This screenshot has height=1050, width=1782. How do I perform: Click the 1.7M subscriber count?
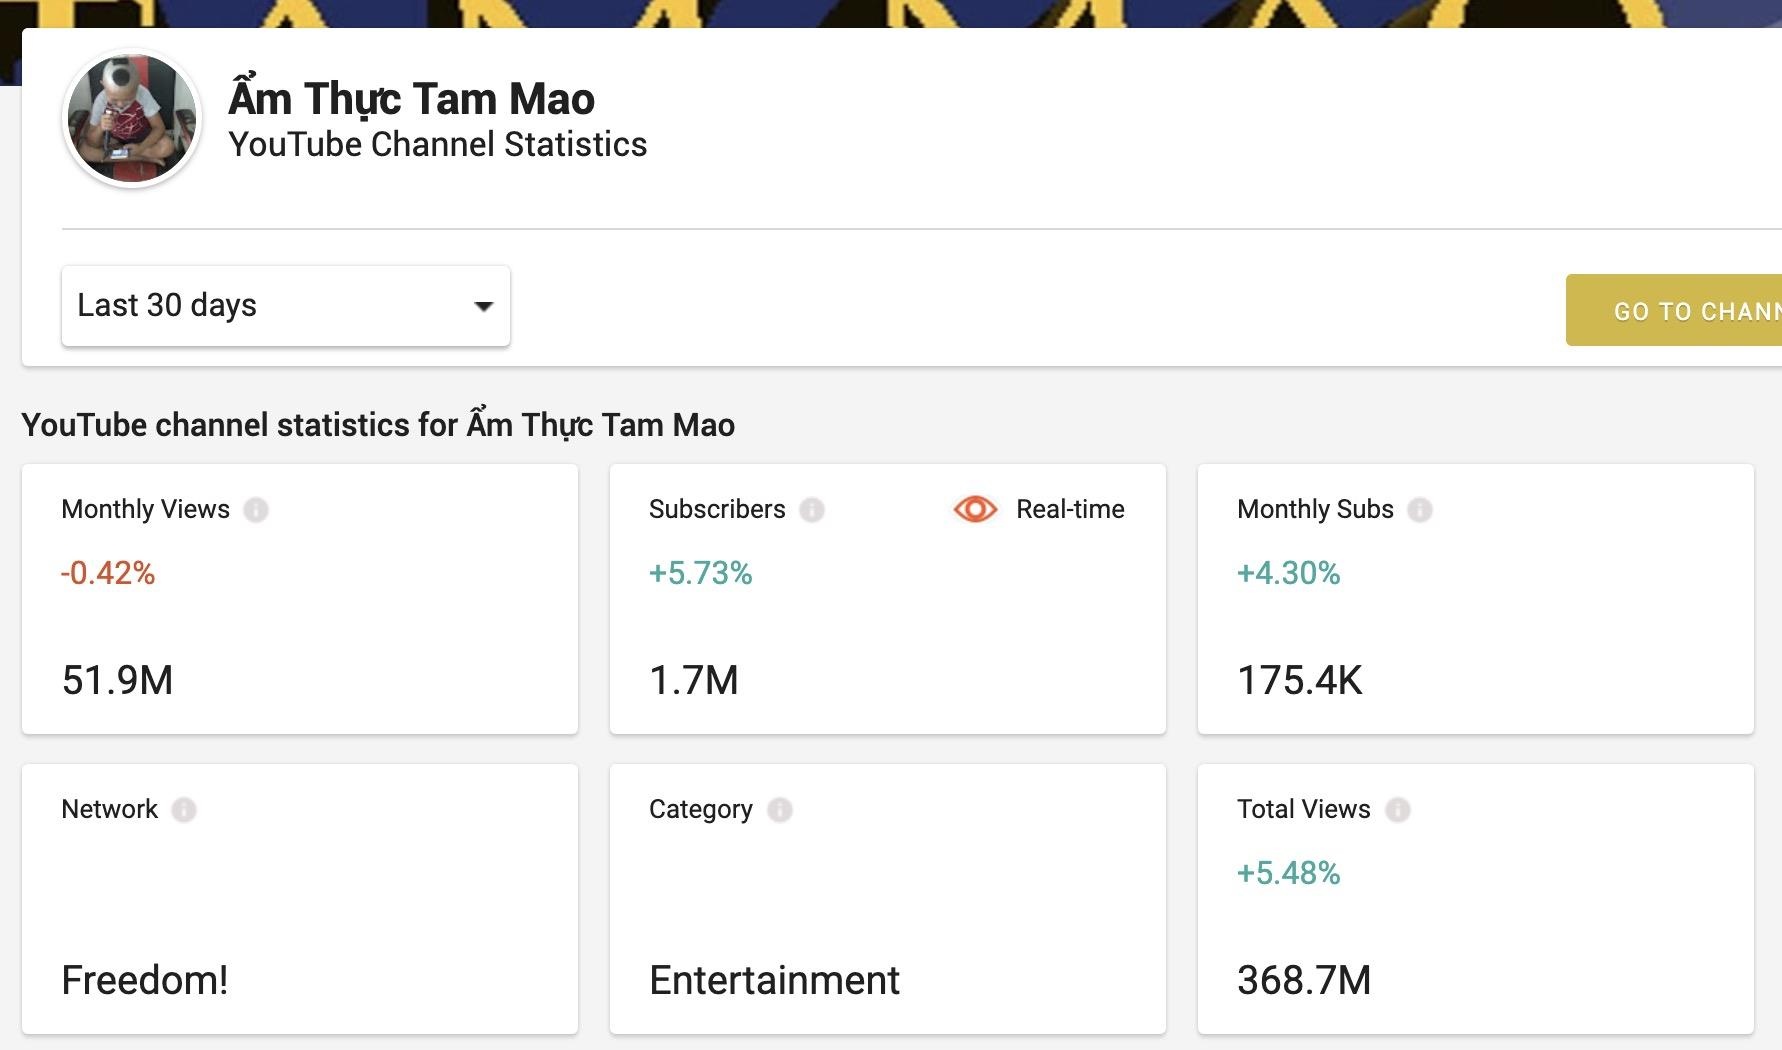(694, 681)
